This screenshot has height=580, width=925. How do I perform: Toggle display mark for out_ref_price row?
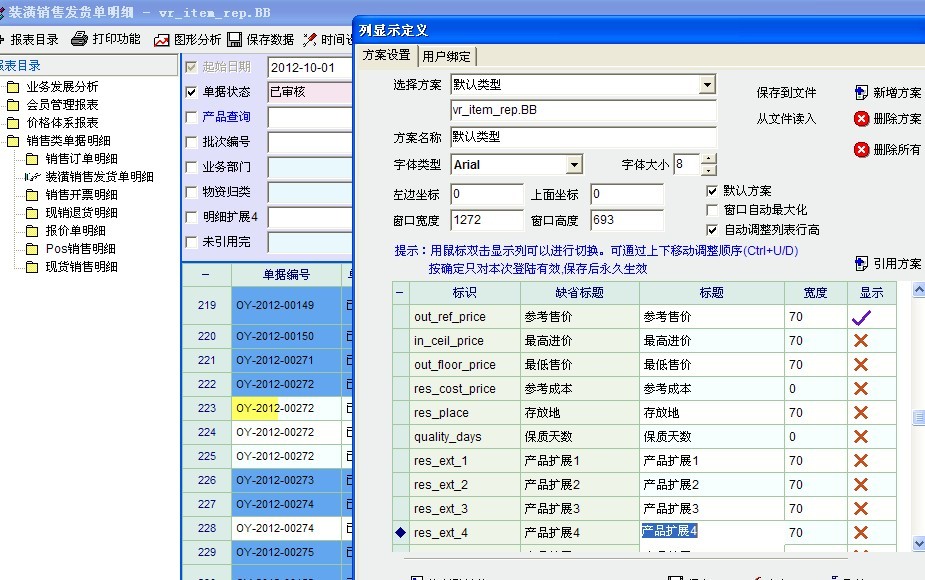(x=860, y=317)
